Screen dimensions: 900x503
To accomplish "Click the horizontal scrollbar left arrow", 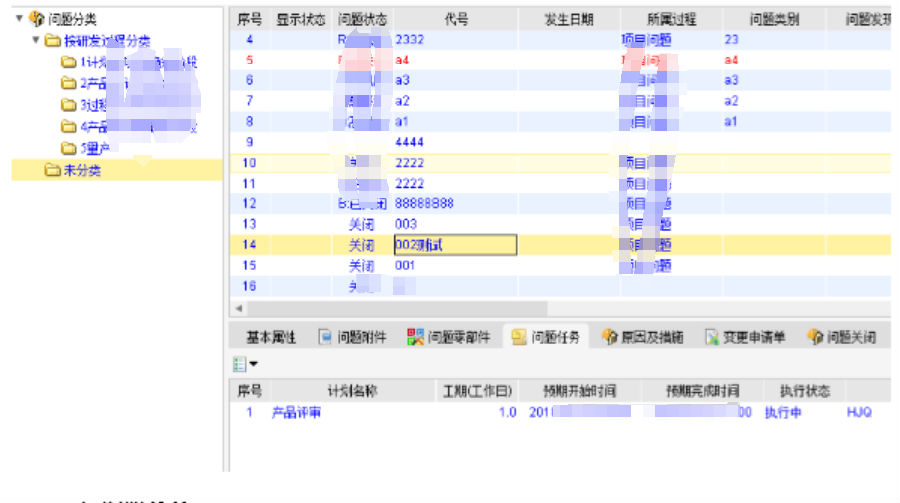I will pyautogui.click(x=238, y=309).
